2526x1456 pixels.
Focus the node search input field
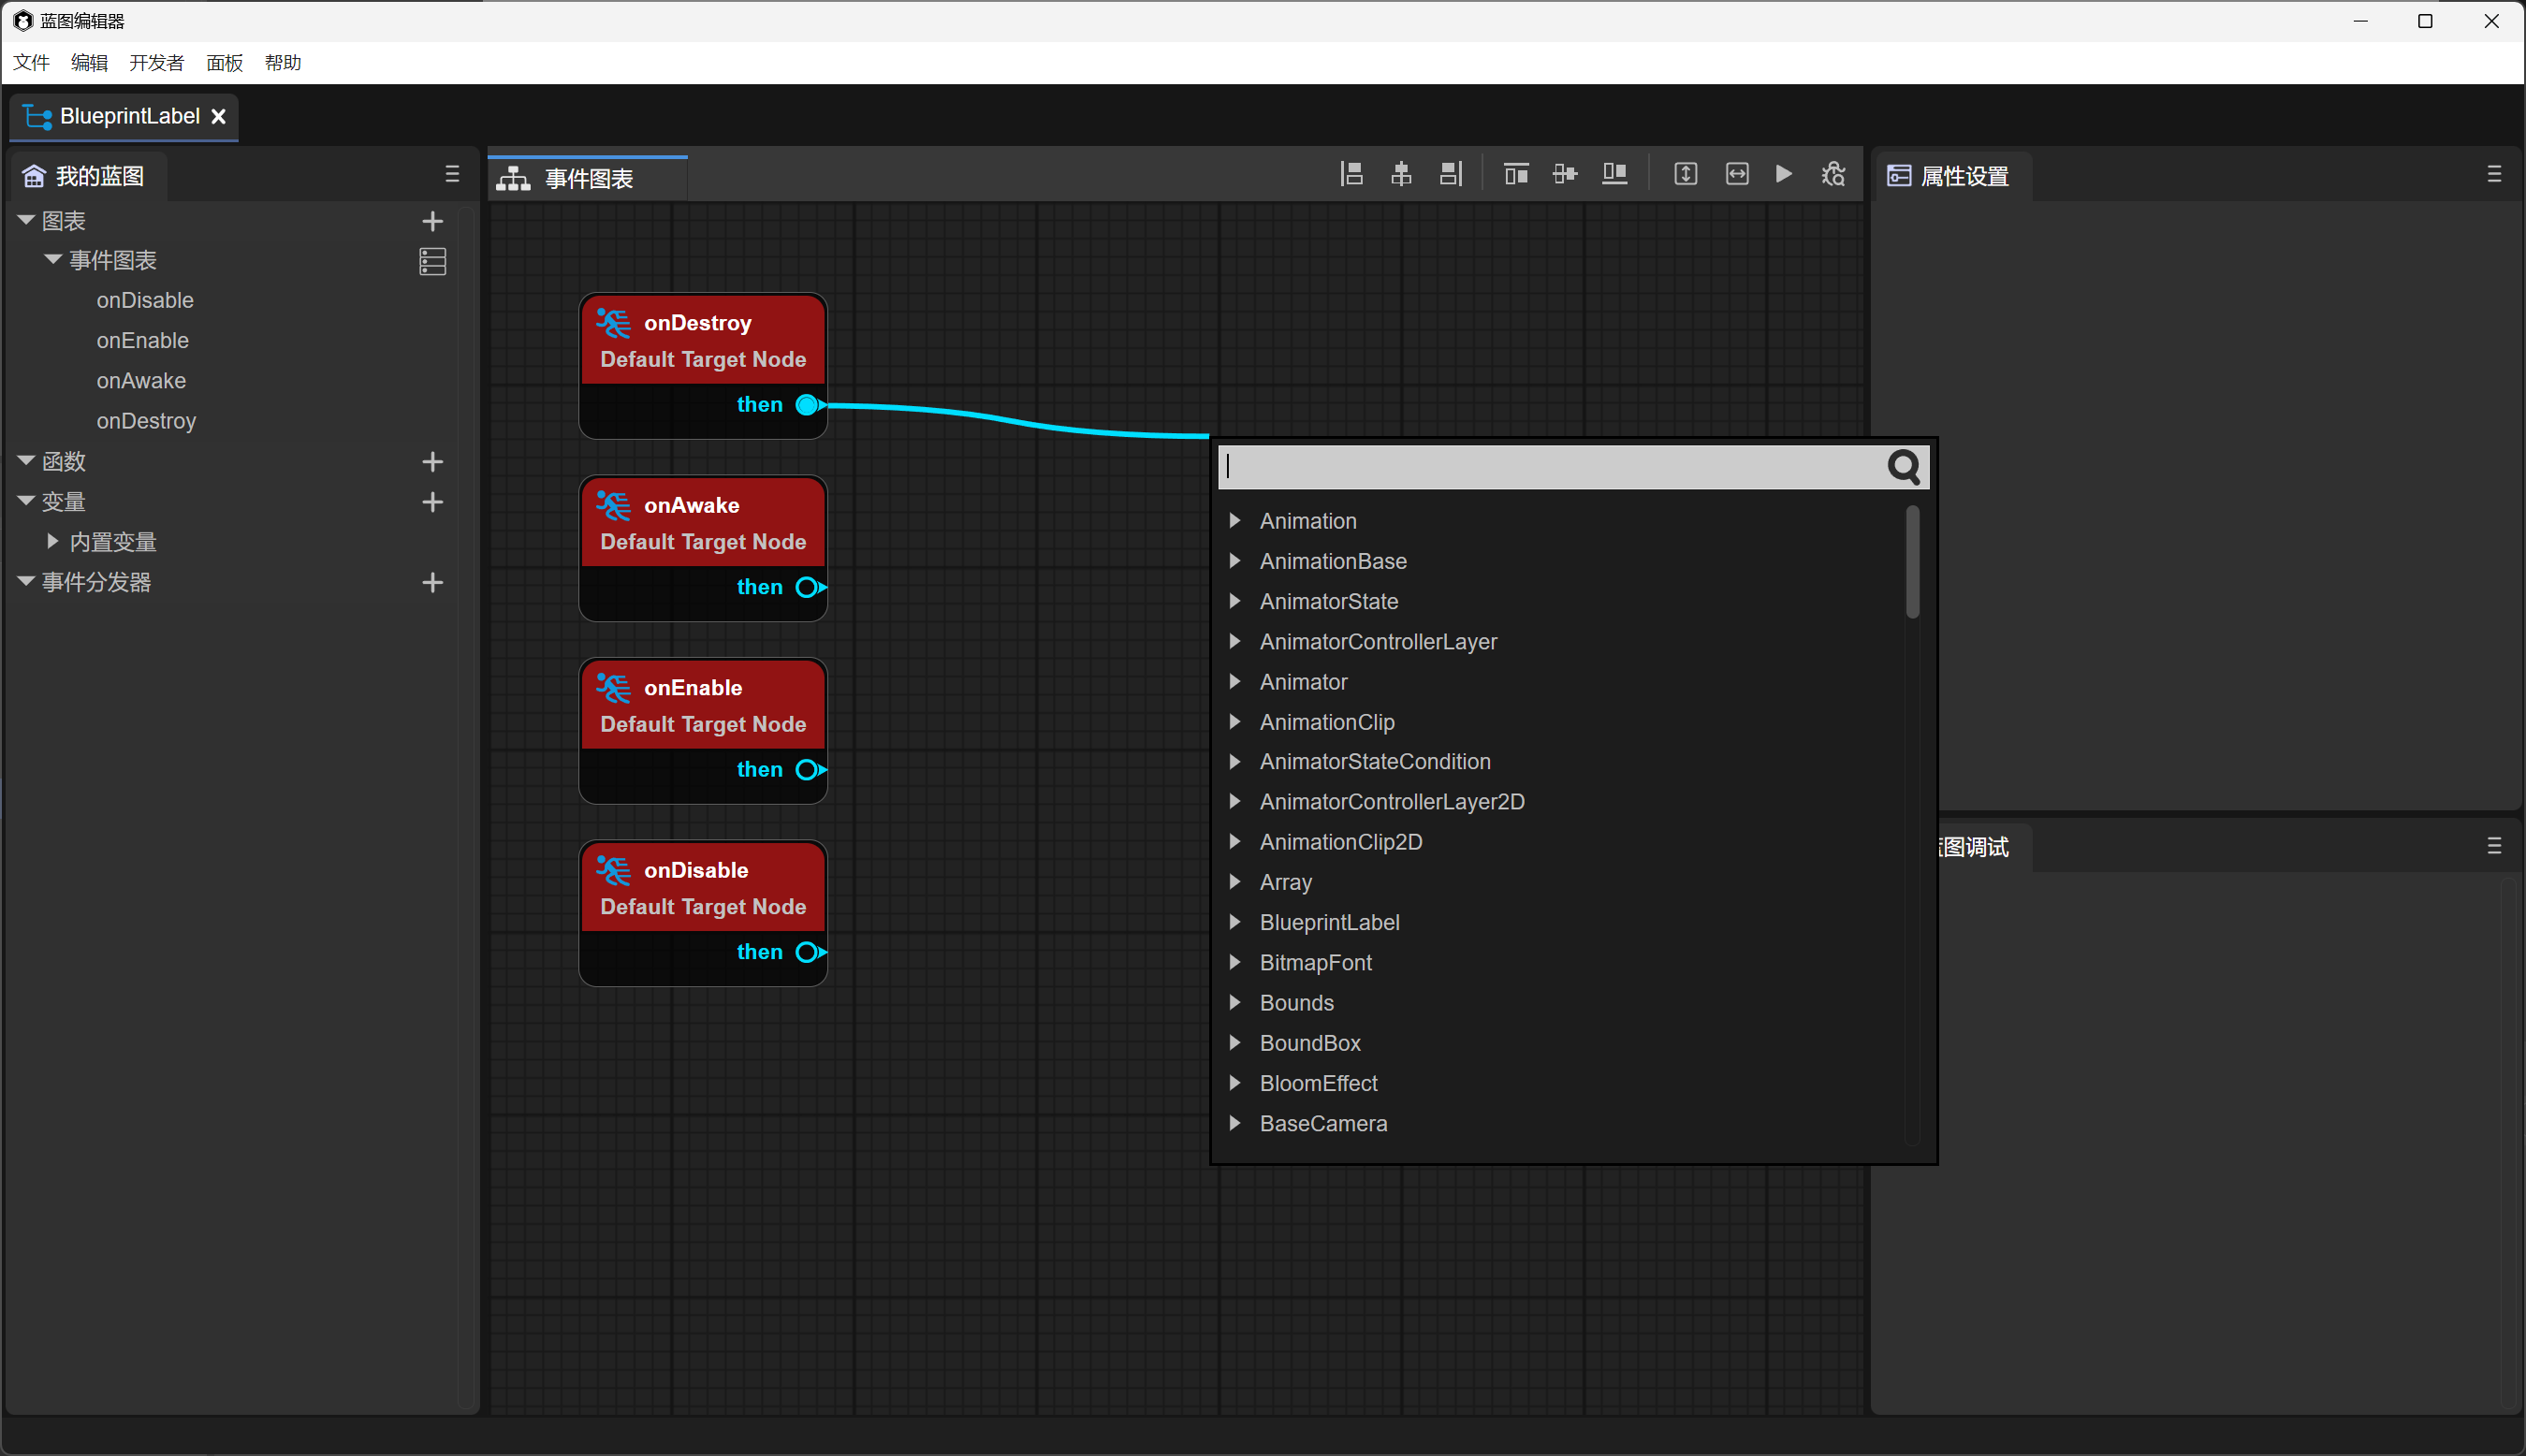click(1550, 467)
